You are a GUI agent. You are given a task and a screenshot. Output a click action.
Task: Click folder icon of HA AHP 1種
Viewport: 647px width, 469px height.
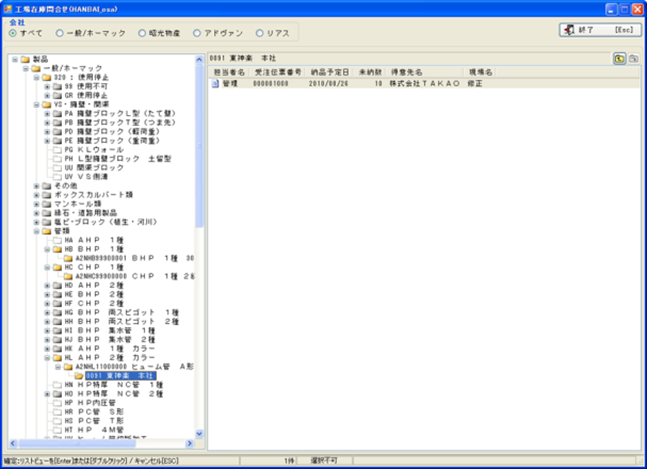coord(57,240)
